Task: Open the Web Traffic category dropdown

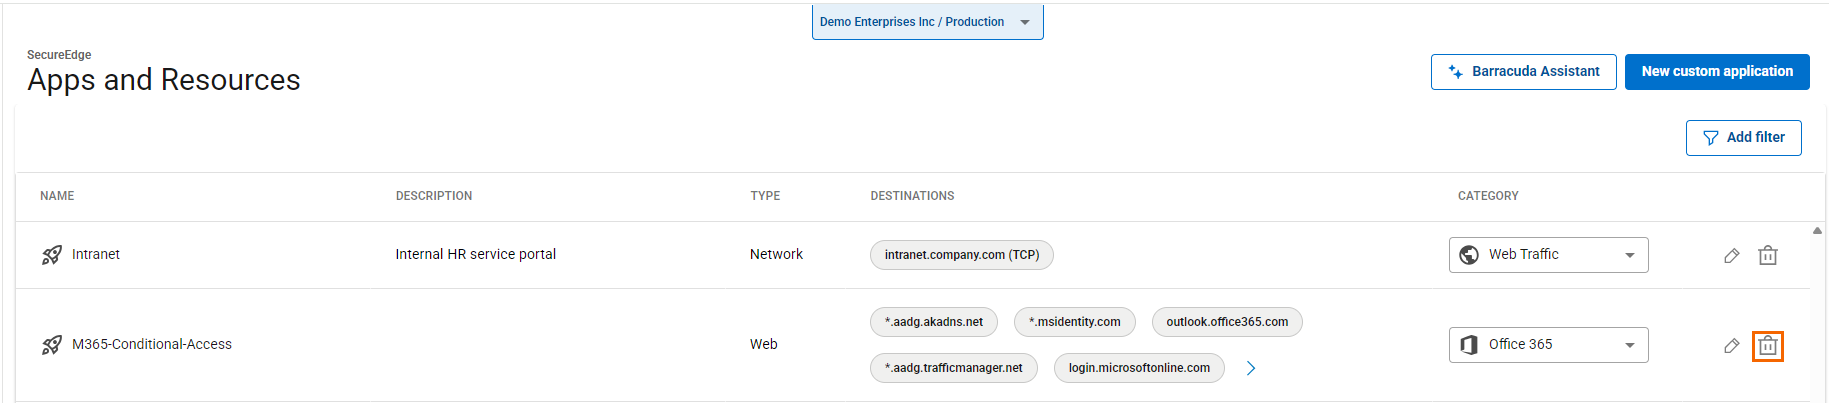Action: (x=1629, y=255)
